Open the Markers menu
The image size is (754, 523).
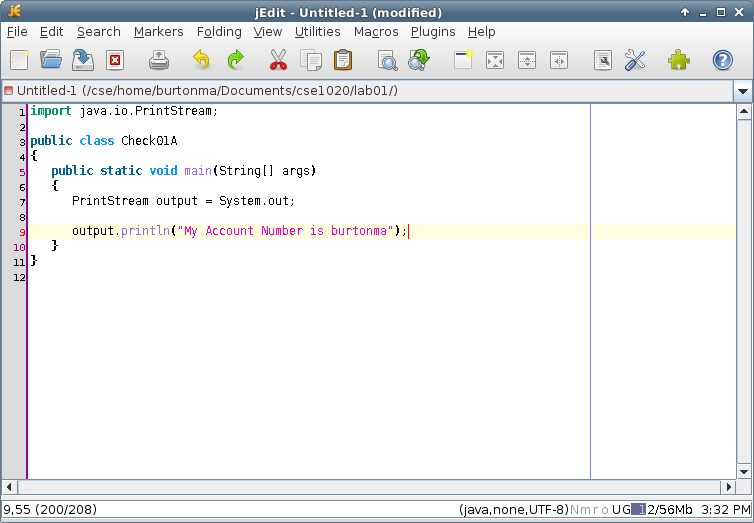pos(159,32)
